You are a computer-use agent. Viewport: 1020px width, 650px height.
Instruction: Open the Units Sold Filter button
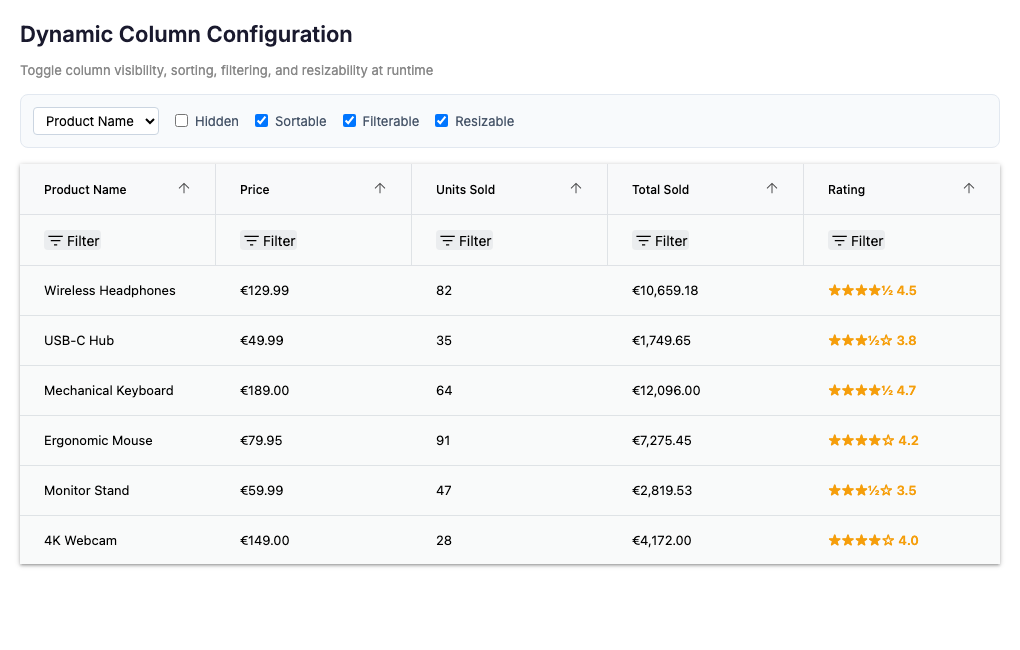click(x=465, y=241)
